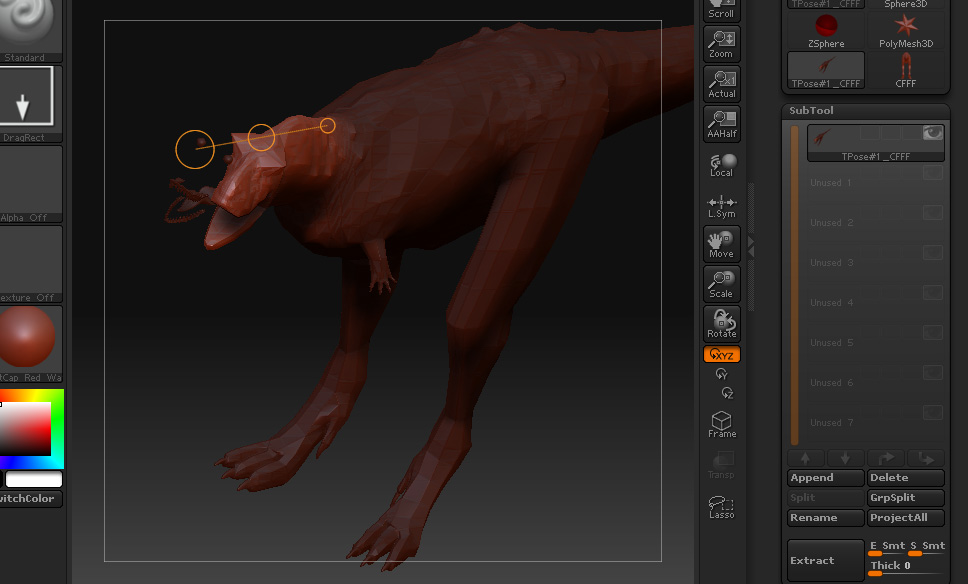This screenshot has width=968, height=584.
Task: Select the Unused 3 subtool slot
Action: 875,263
